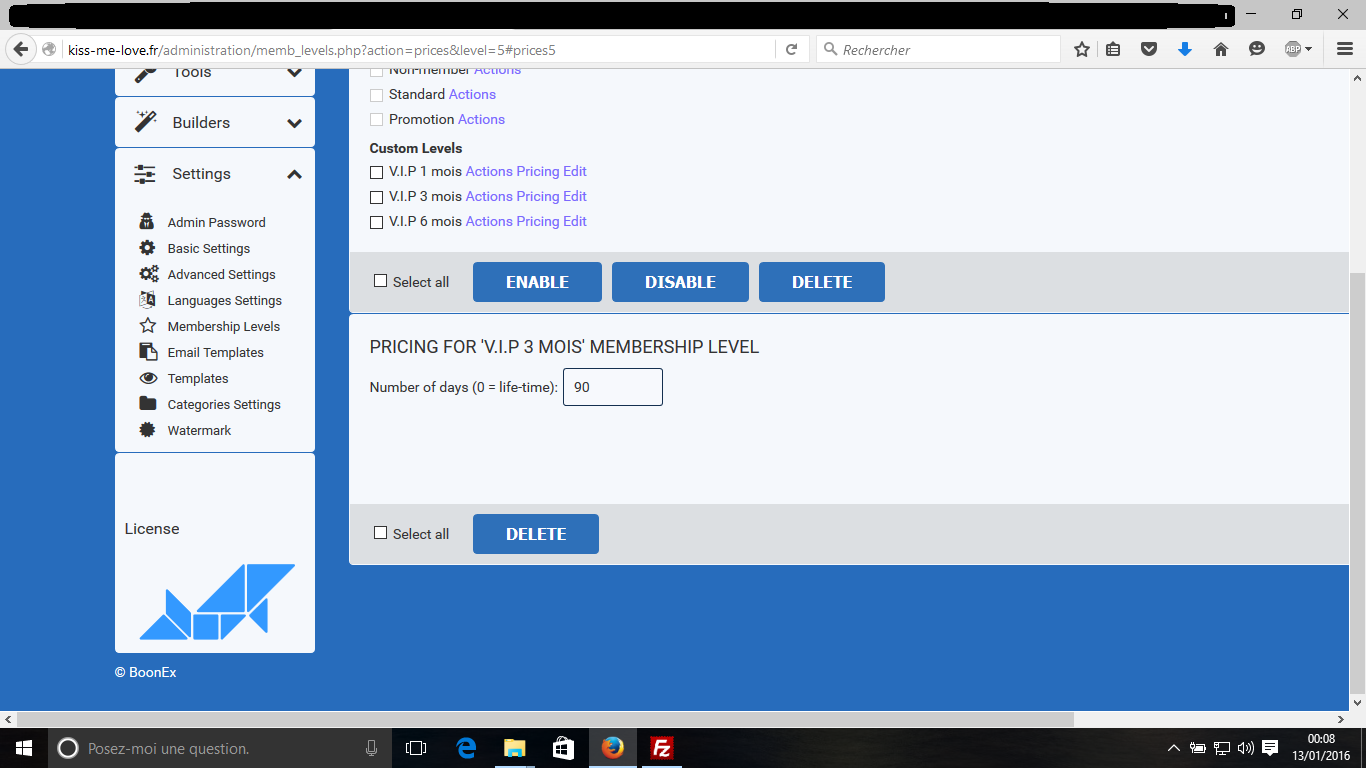Open Watermark settings in the sidebar
The image size is (1366, 768).
tap(199, 430)
